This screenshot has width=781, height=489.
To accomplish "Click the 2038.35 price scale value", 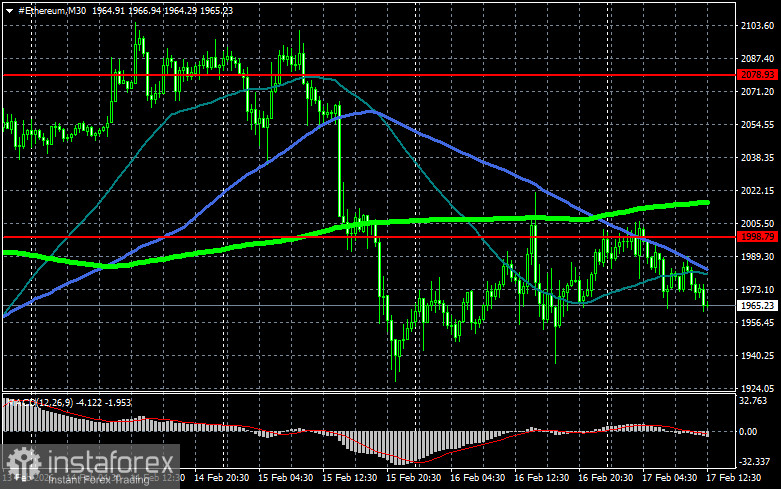I will pyautogui.click(x=758, y=157).
